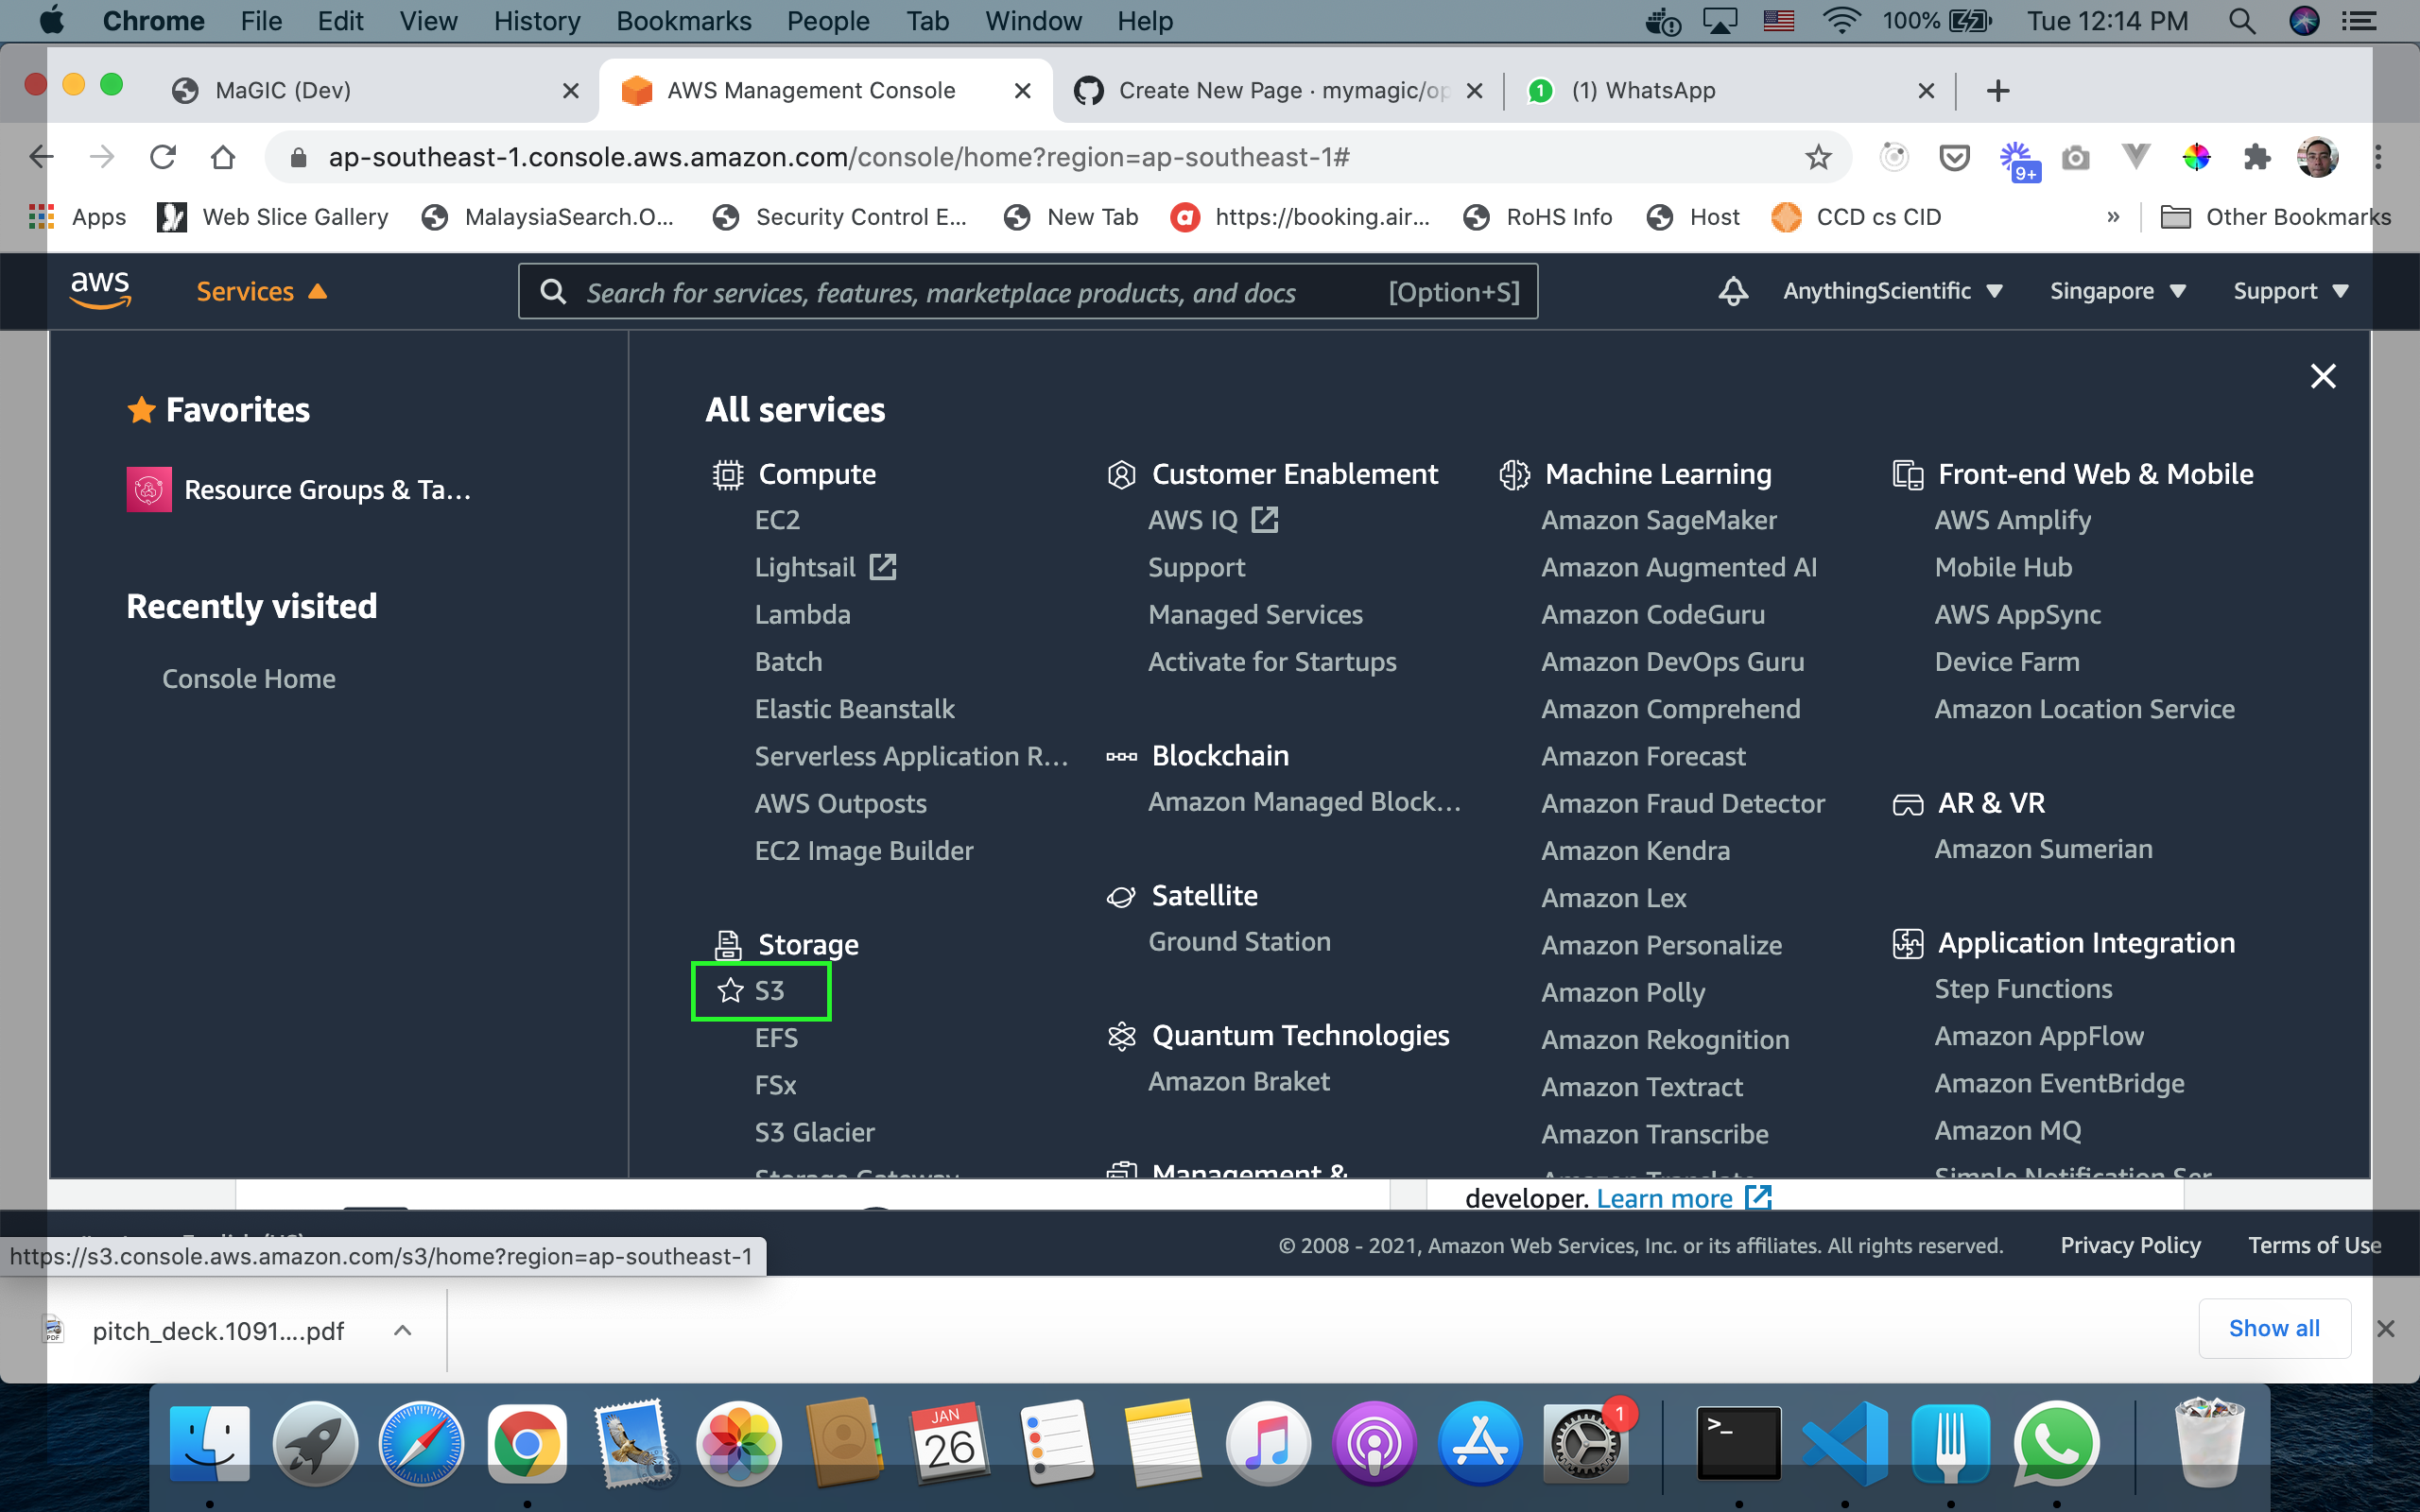Image resolution: width=2420 pixels, height=1512 pixels.
Task: Click the Quantum Technologies icon
Action: pyautogui.click(x=1121, y=1036)
